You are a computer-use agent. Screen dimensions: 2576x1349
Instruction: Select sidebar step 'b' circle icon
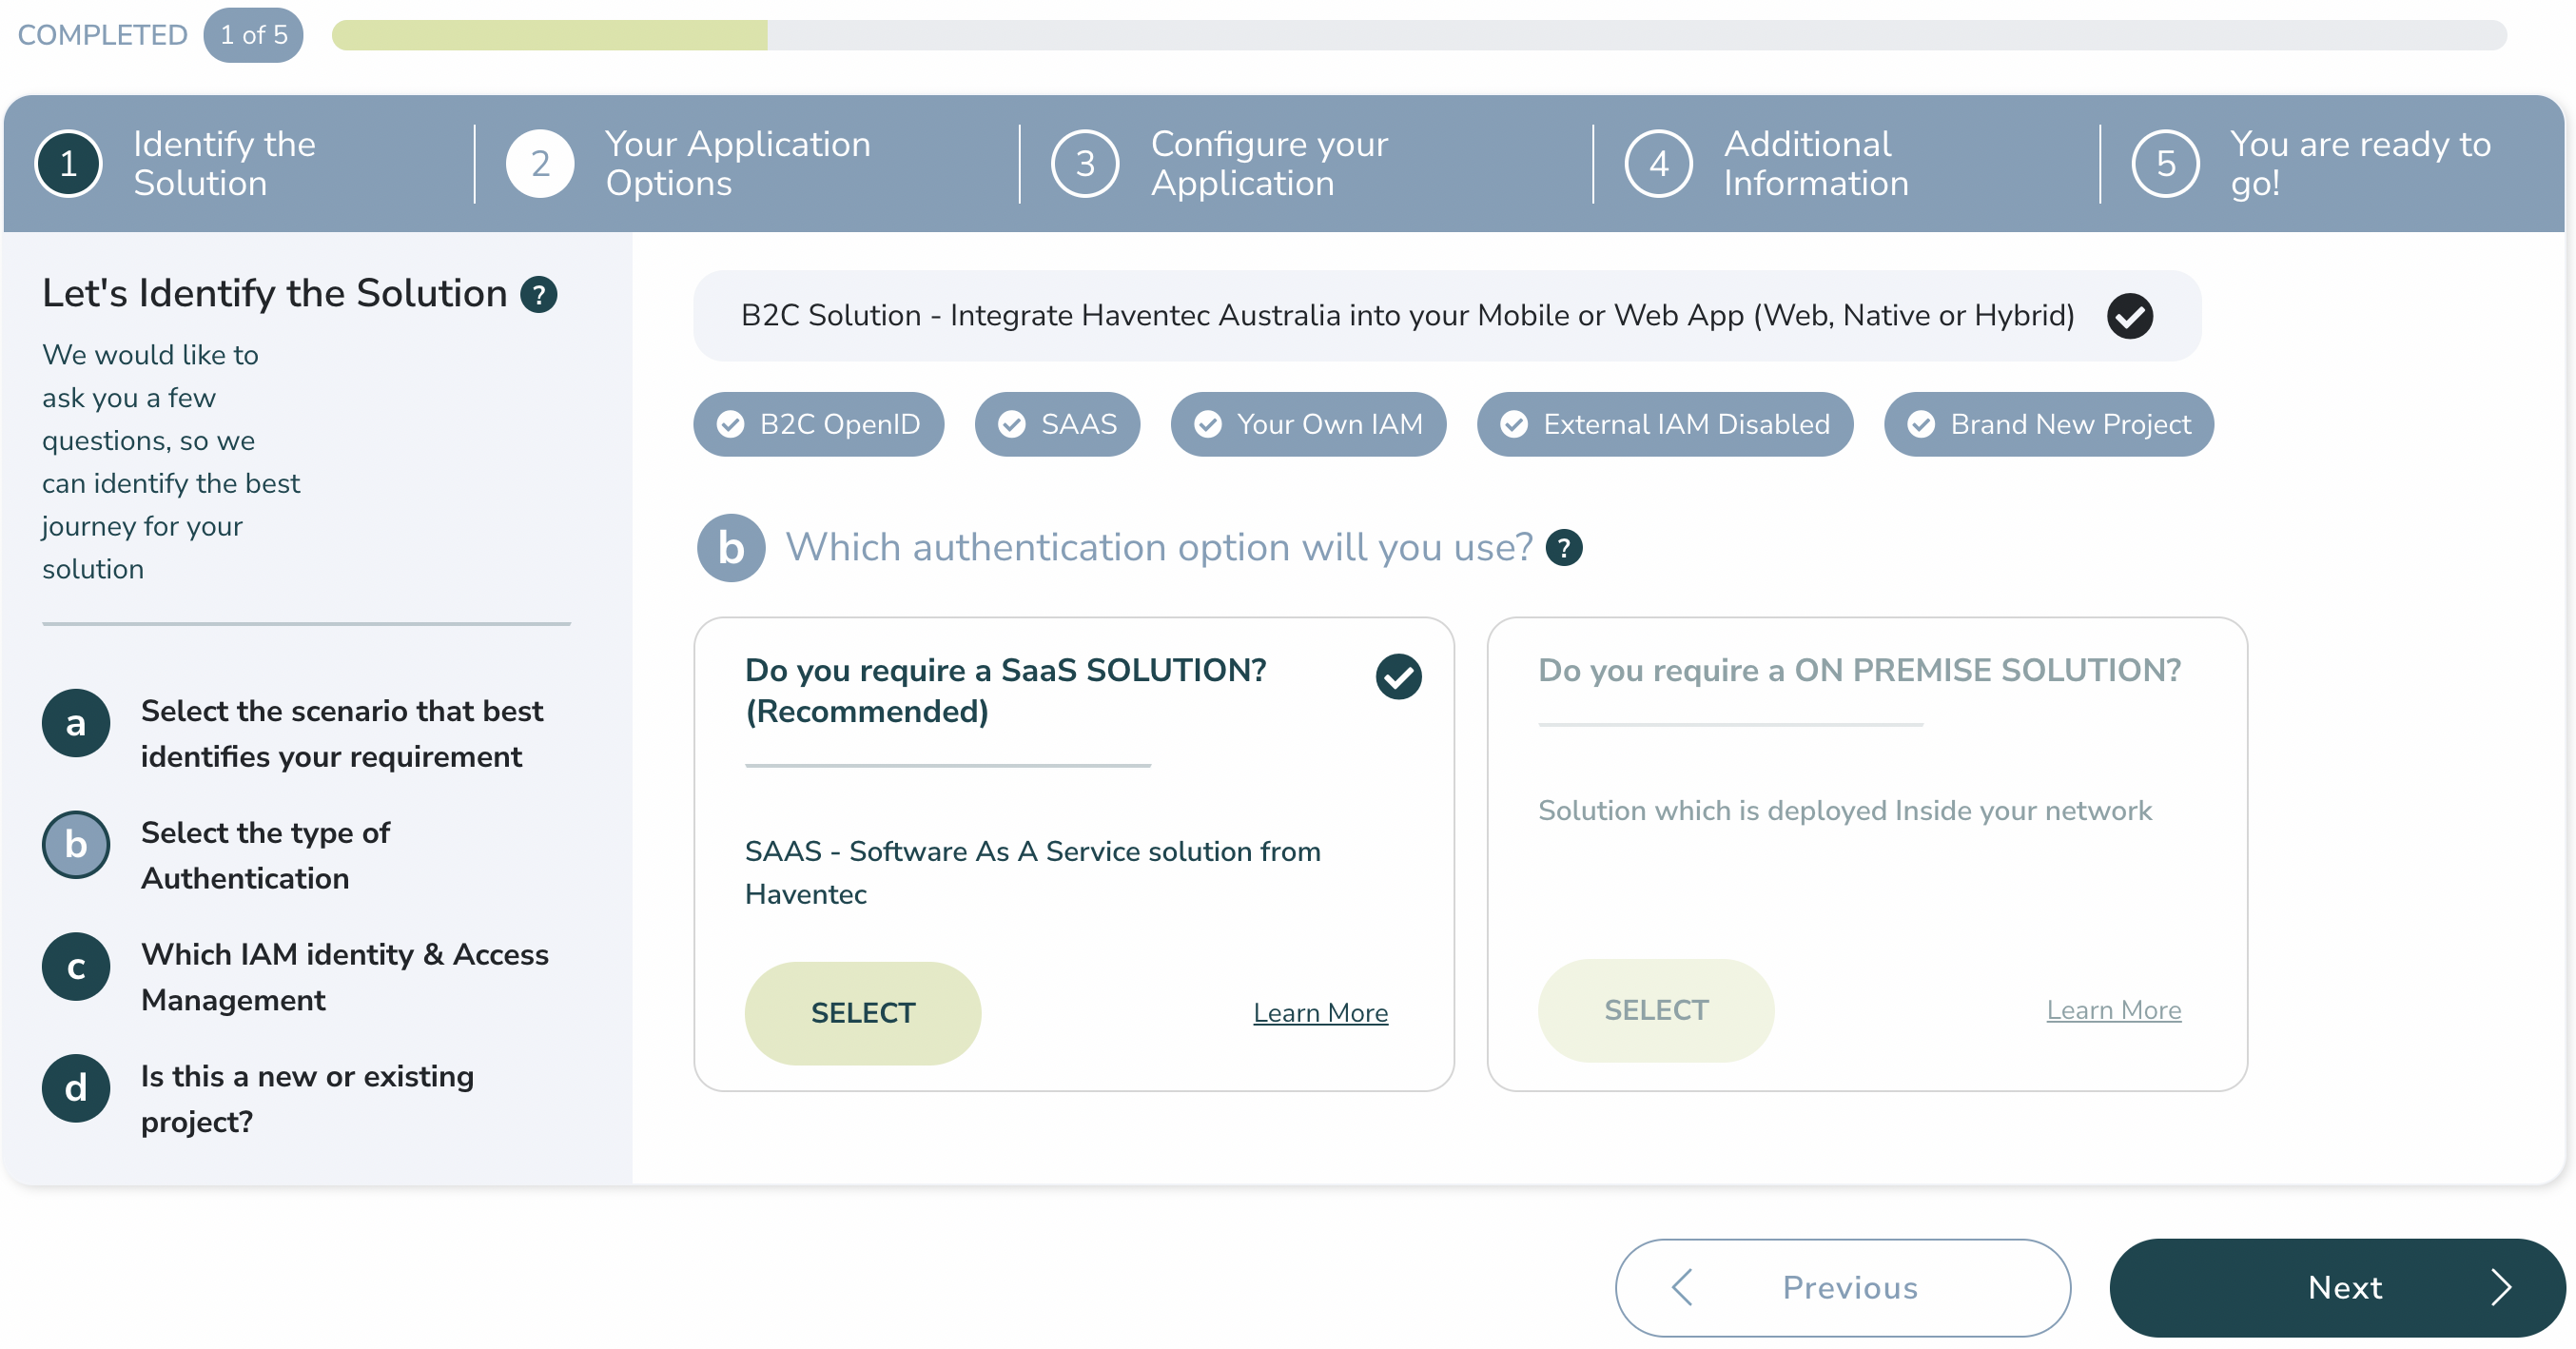[76, 844]
